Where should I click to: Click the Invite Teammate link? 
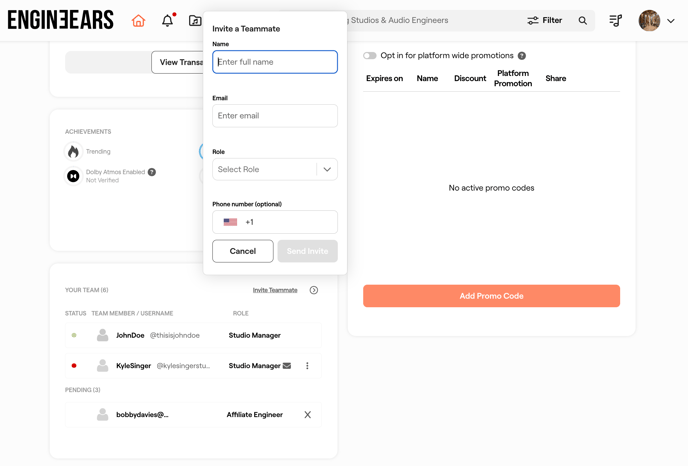(x=275, y=290)
